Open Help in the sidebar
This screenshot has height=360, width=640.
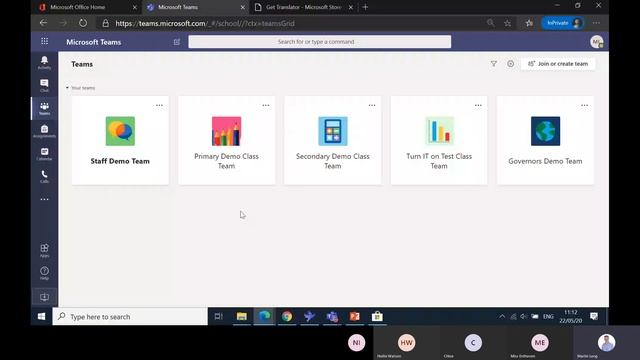[44, 273]
